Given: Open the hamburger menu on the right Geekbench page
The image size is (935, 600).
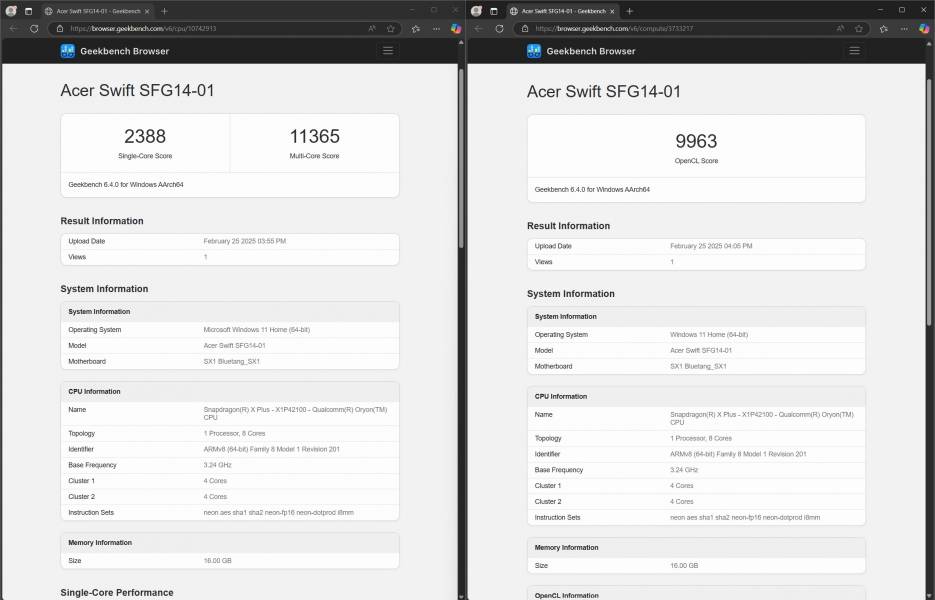Looking at the screenshot, I should pyautogui.click(x=854, y=51).
